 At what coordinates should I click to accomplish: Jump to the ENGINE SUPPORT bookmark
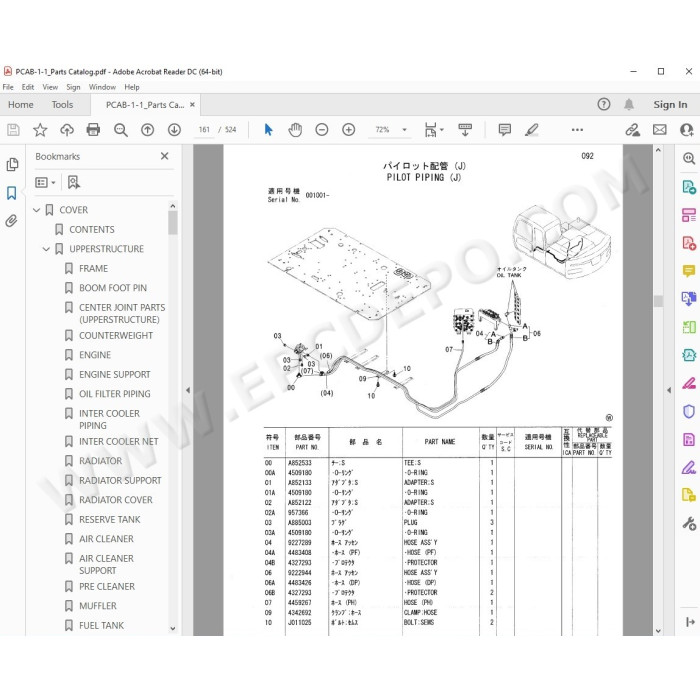click(114, 375)
